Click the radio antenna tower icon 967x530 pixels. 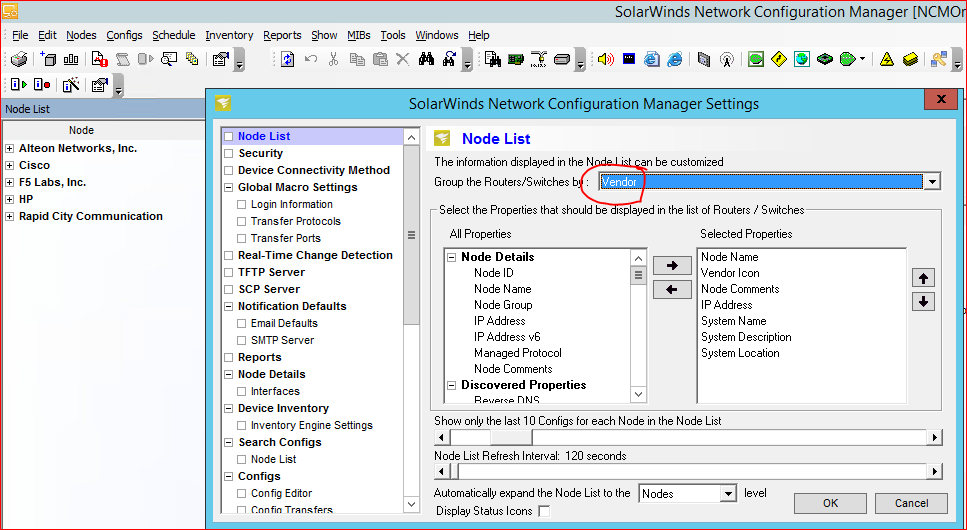(x=727, y=59)
